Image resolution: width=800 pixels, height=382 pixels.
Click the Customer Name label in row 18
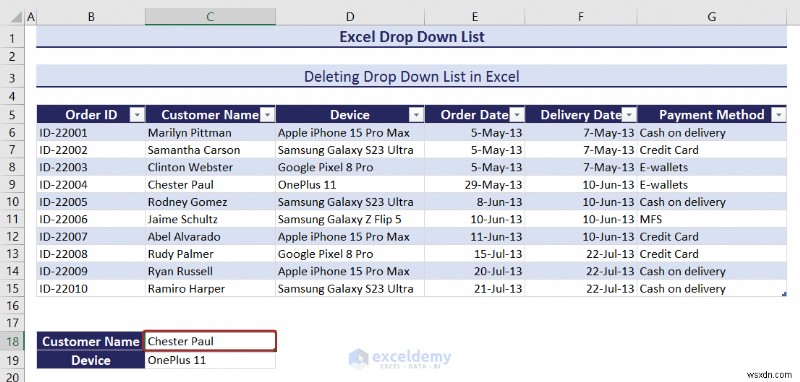click(x=91, y=341)
